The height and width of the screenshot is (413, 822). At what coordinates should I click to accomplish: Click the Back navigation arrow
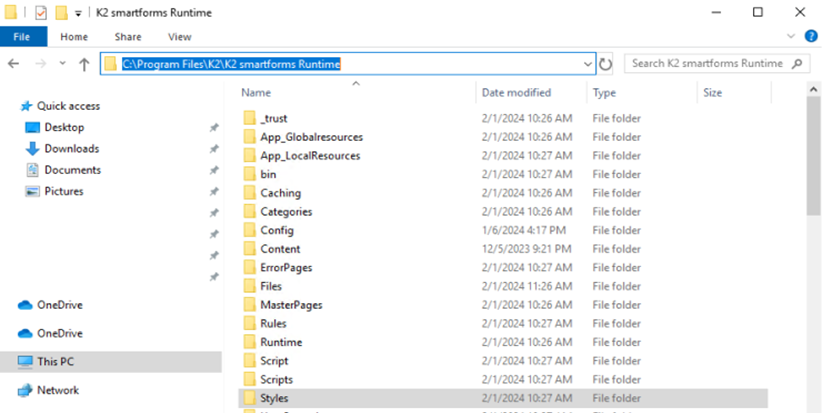(x=14, y=64)
